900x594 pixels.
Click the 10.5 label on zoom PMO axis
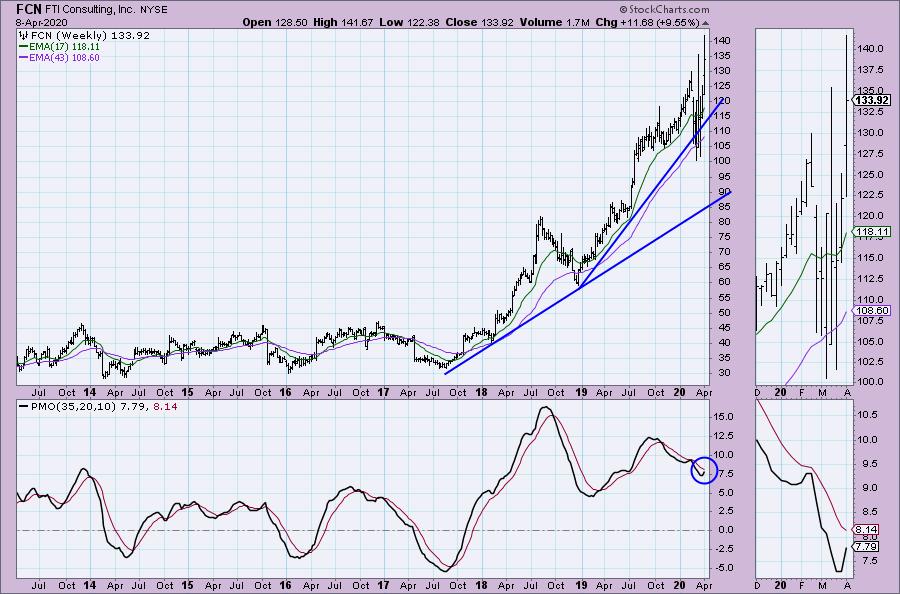(x=866, y=414)
